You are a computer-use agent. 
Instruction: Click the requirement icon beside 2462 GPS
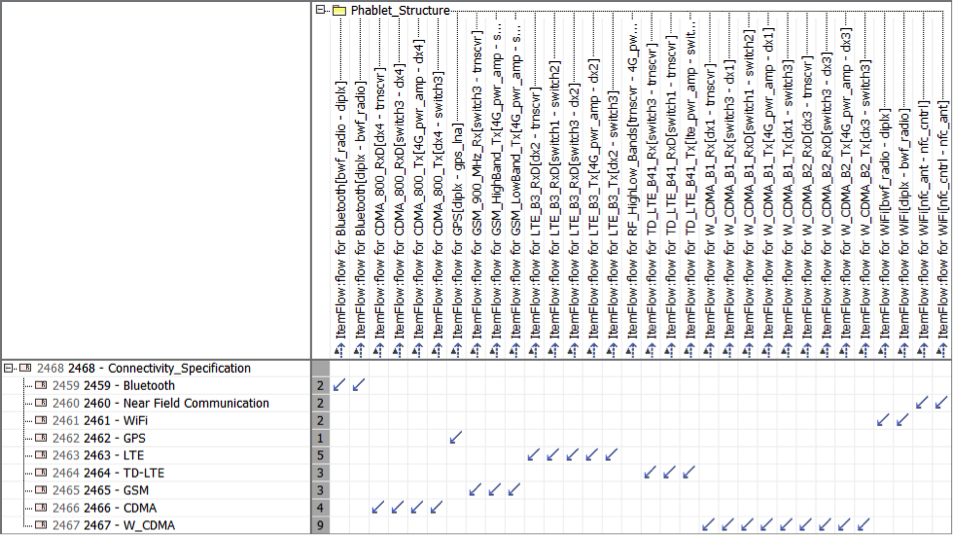[x=41, y=438]
